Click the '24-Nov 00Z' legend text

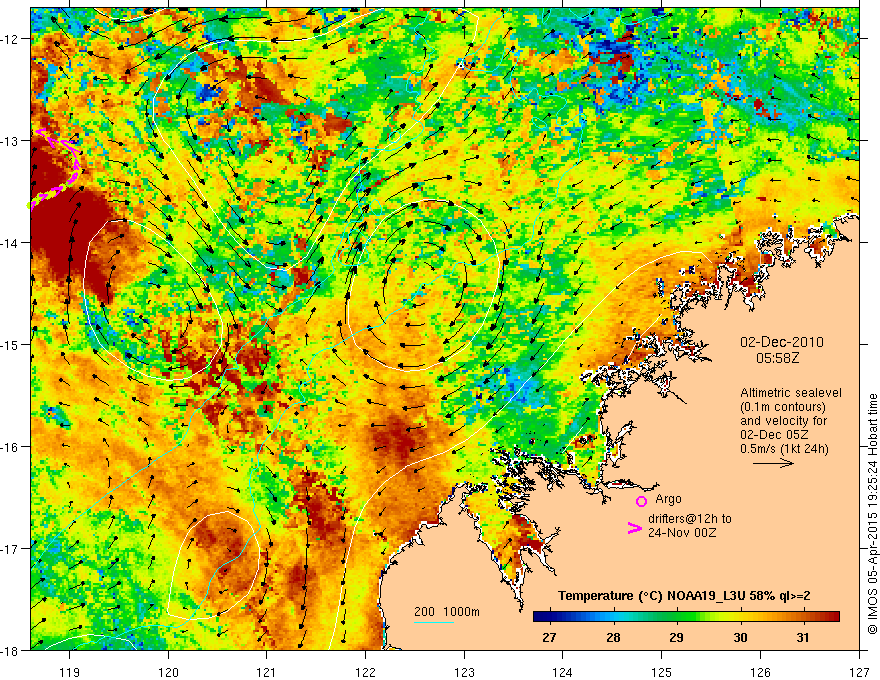click(x=682, y=533)
